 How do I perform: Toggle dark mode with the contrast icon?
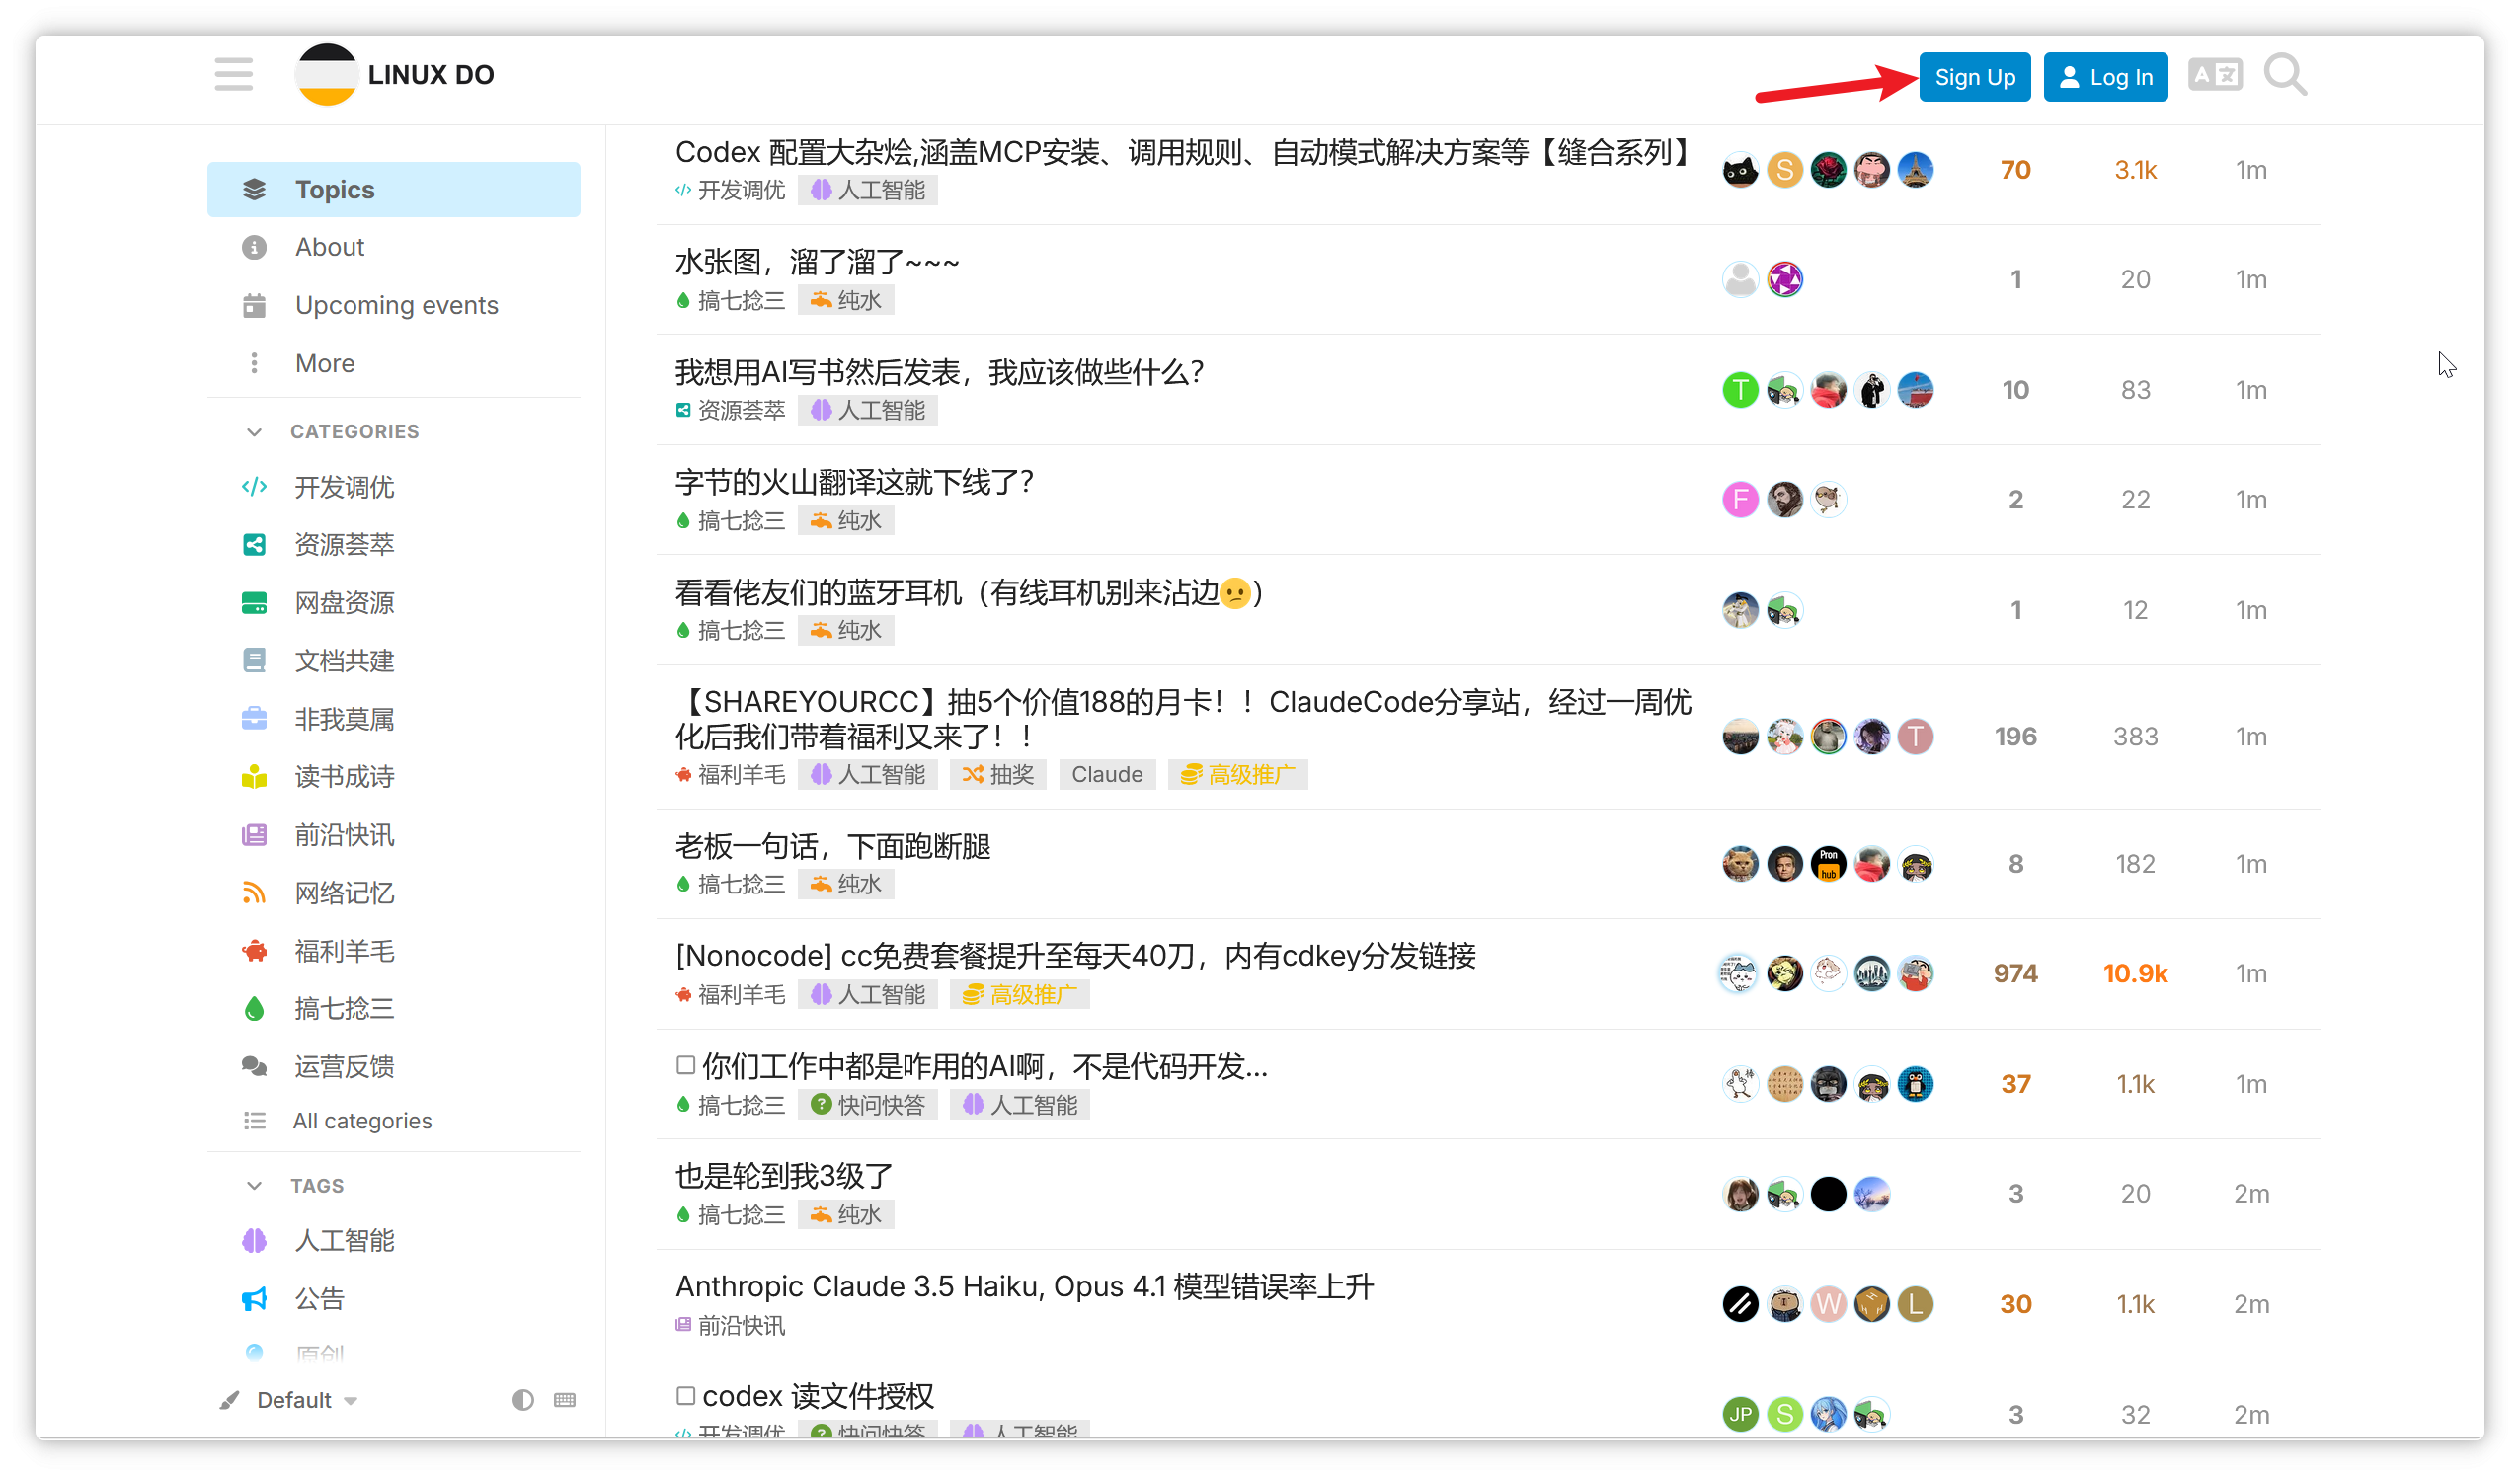coord(522,1400)
